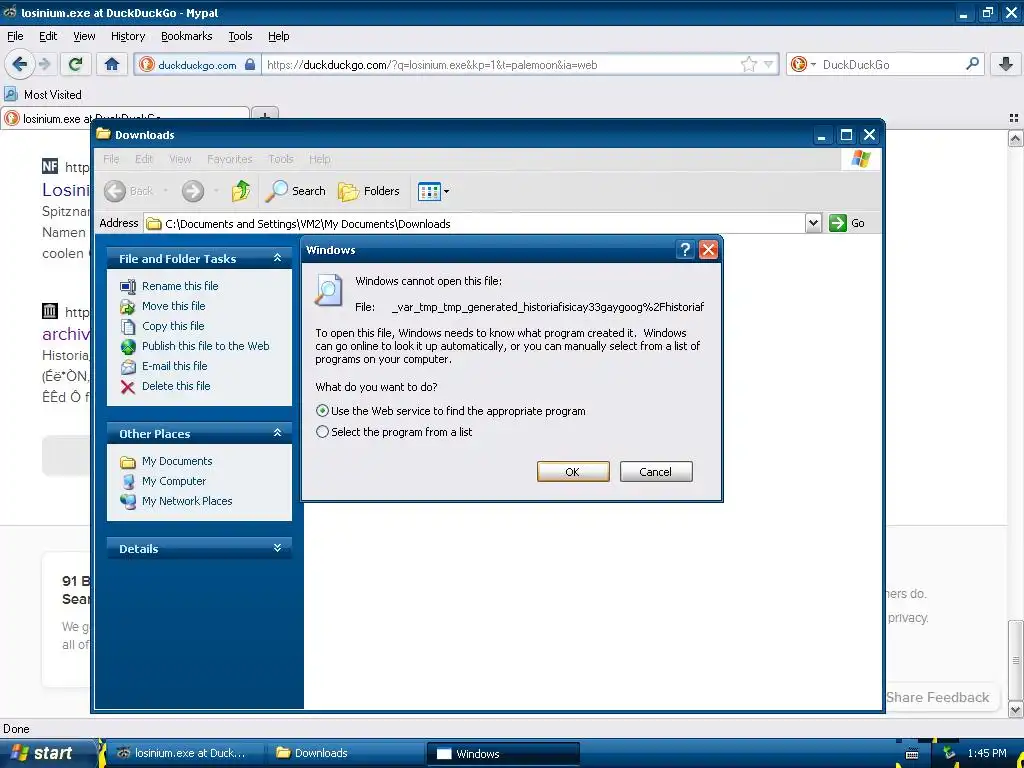Open the Mypal Help menu

tap(279, 36)
